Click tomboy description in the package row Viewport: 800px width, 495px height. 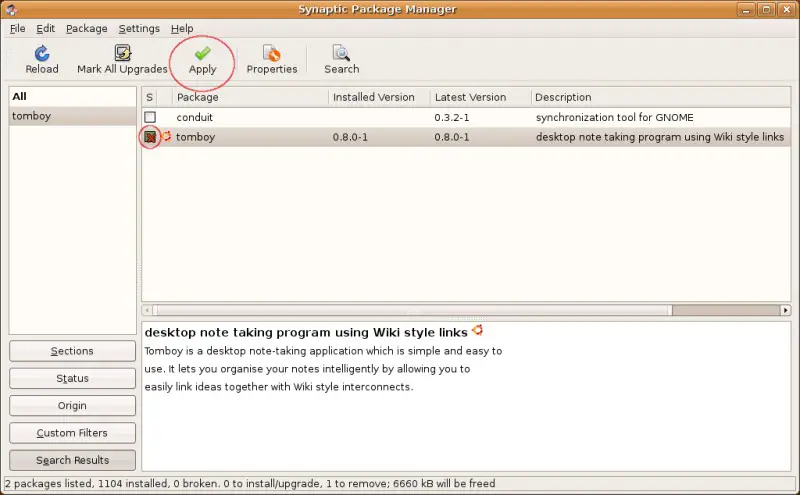659,137
